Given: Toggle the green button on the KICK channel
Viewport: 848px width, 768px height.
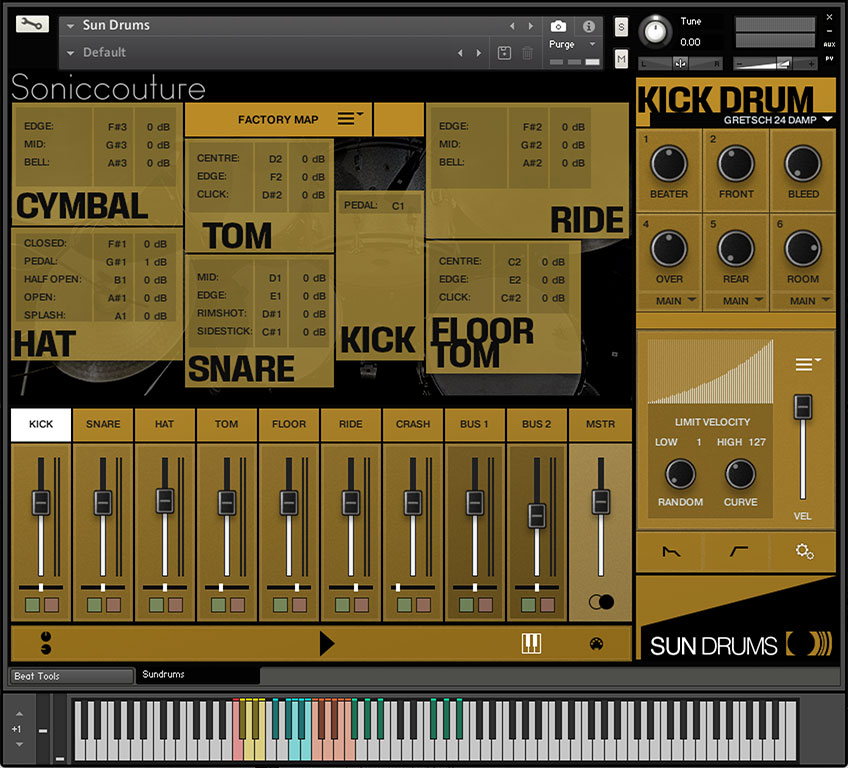Looking at the screenshot, I should 32,605.
